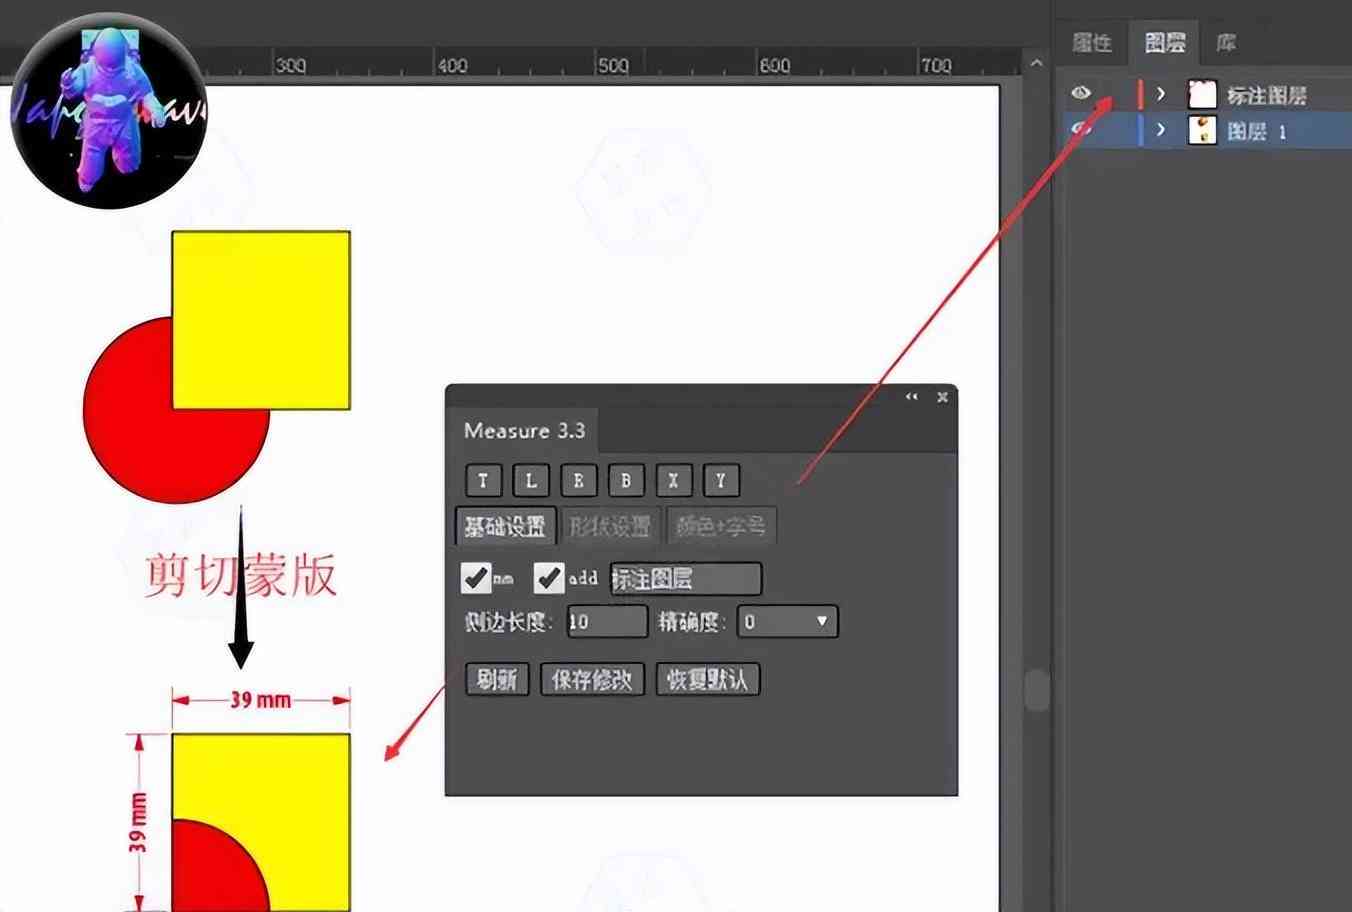
Task: Click the L button in Measure panel
Action: pyautogui.click(x=531, y=481)
